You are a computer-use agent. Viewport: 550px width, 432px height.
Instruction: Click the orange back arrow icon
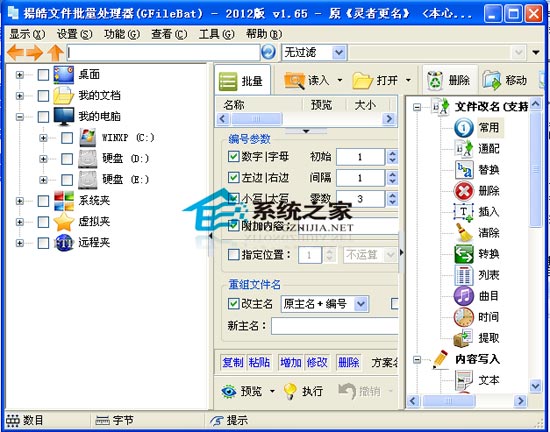[x=16, y=53]
